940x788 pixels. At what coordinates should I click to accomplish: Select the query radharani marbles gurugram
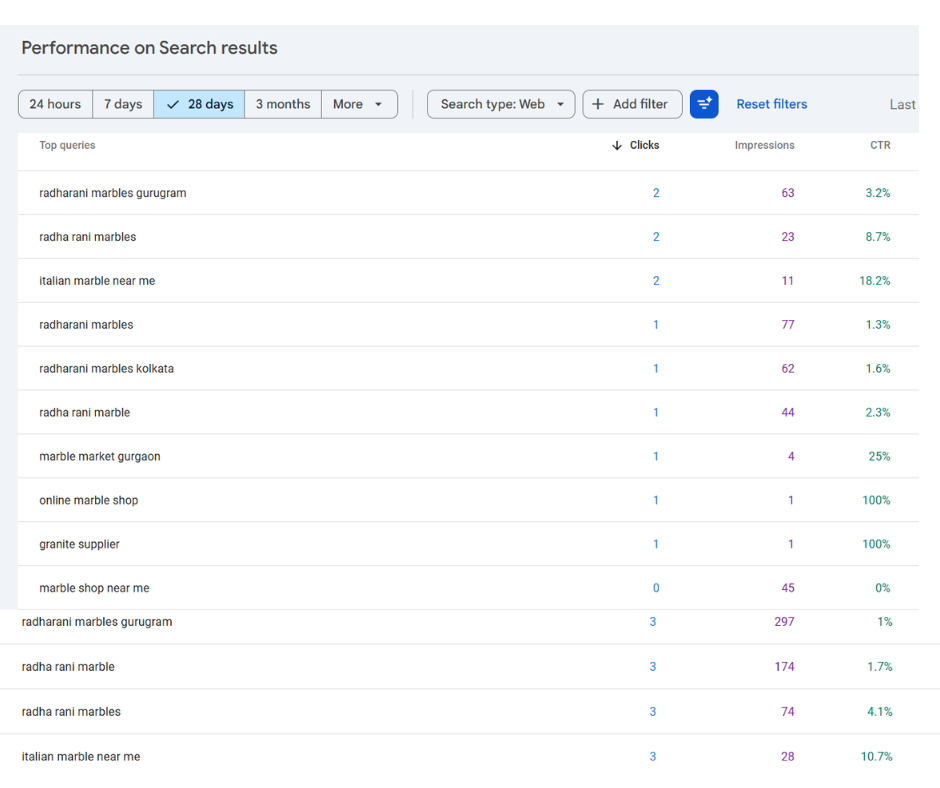pyautogui.click(x=112, y=193)
